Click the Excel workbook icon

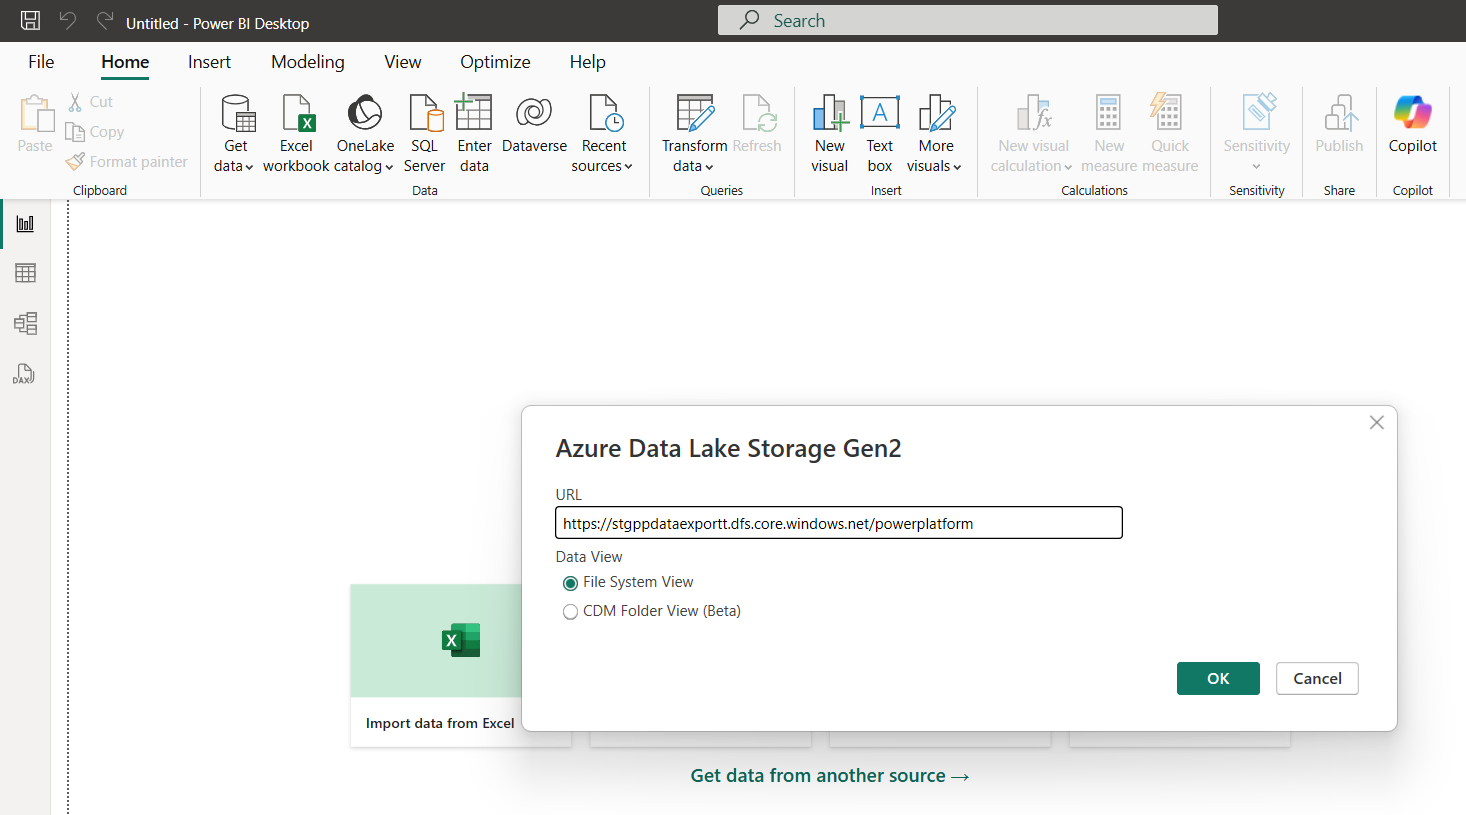pos(297,115)
